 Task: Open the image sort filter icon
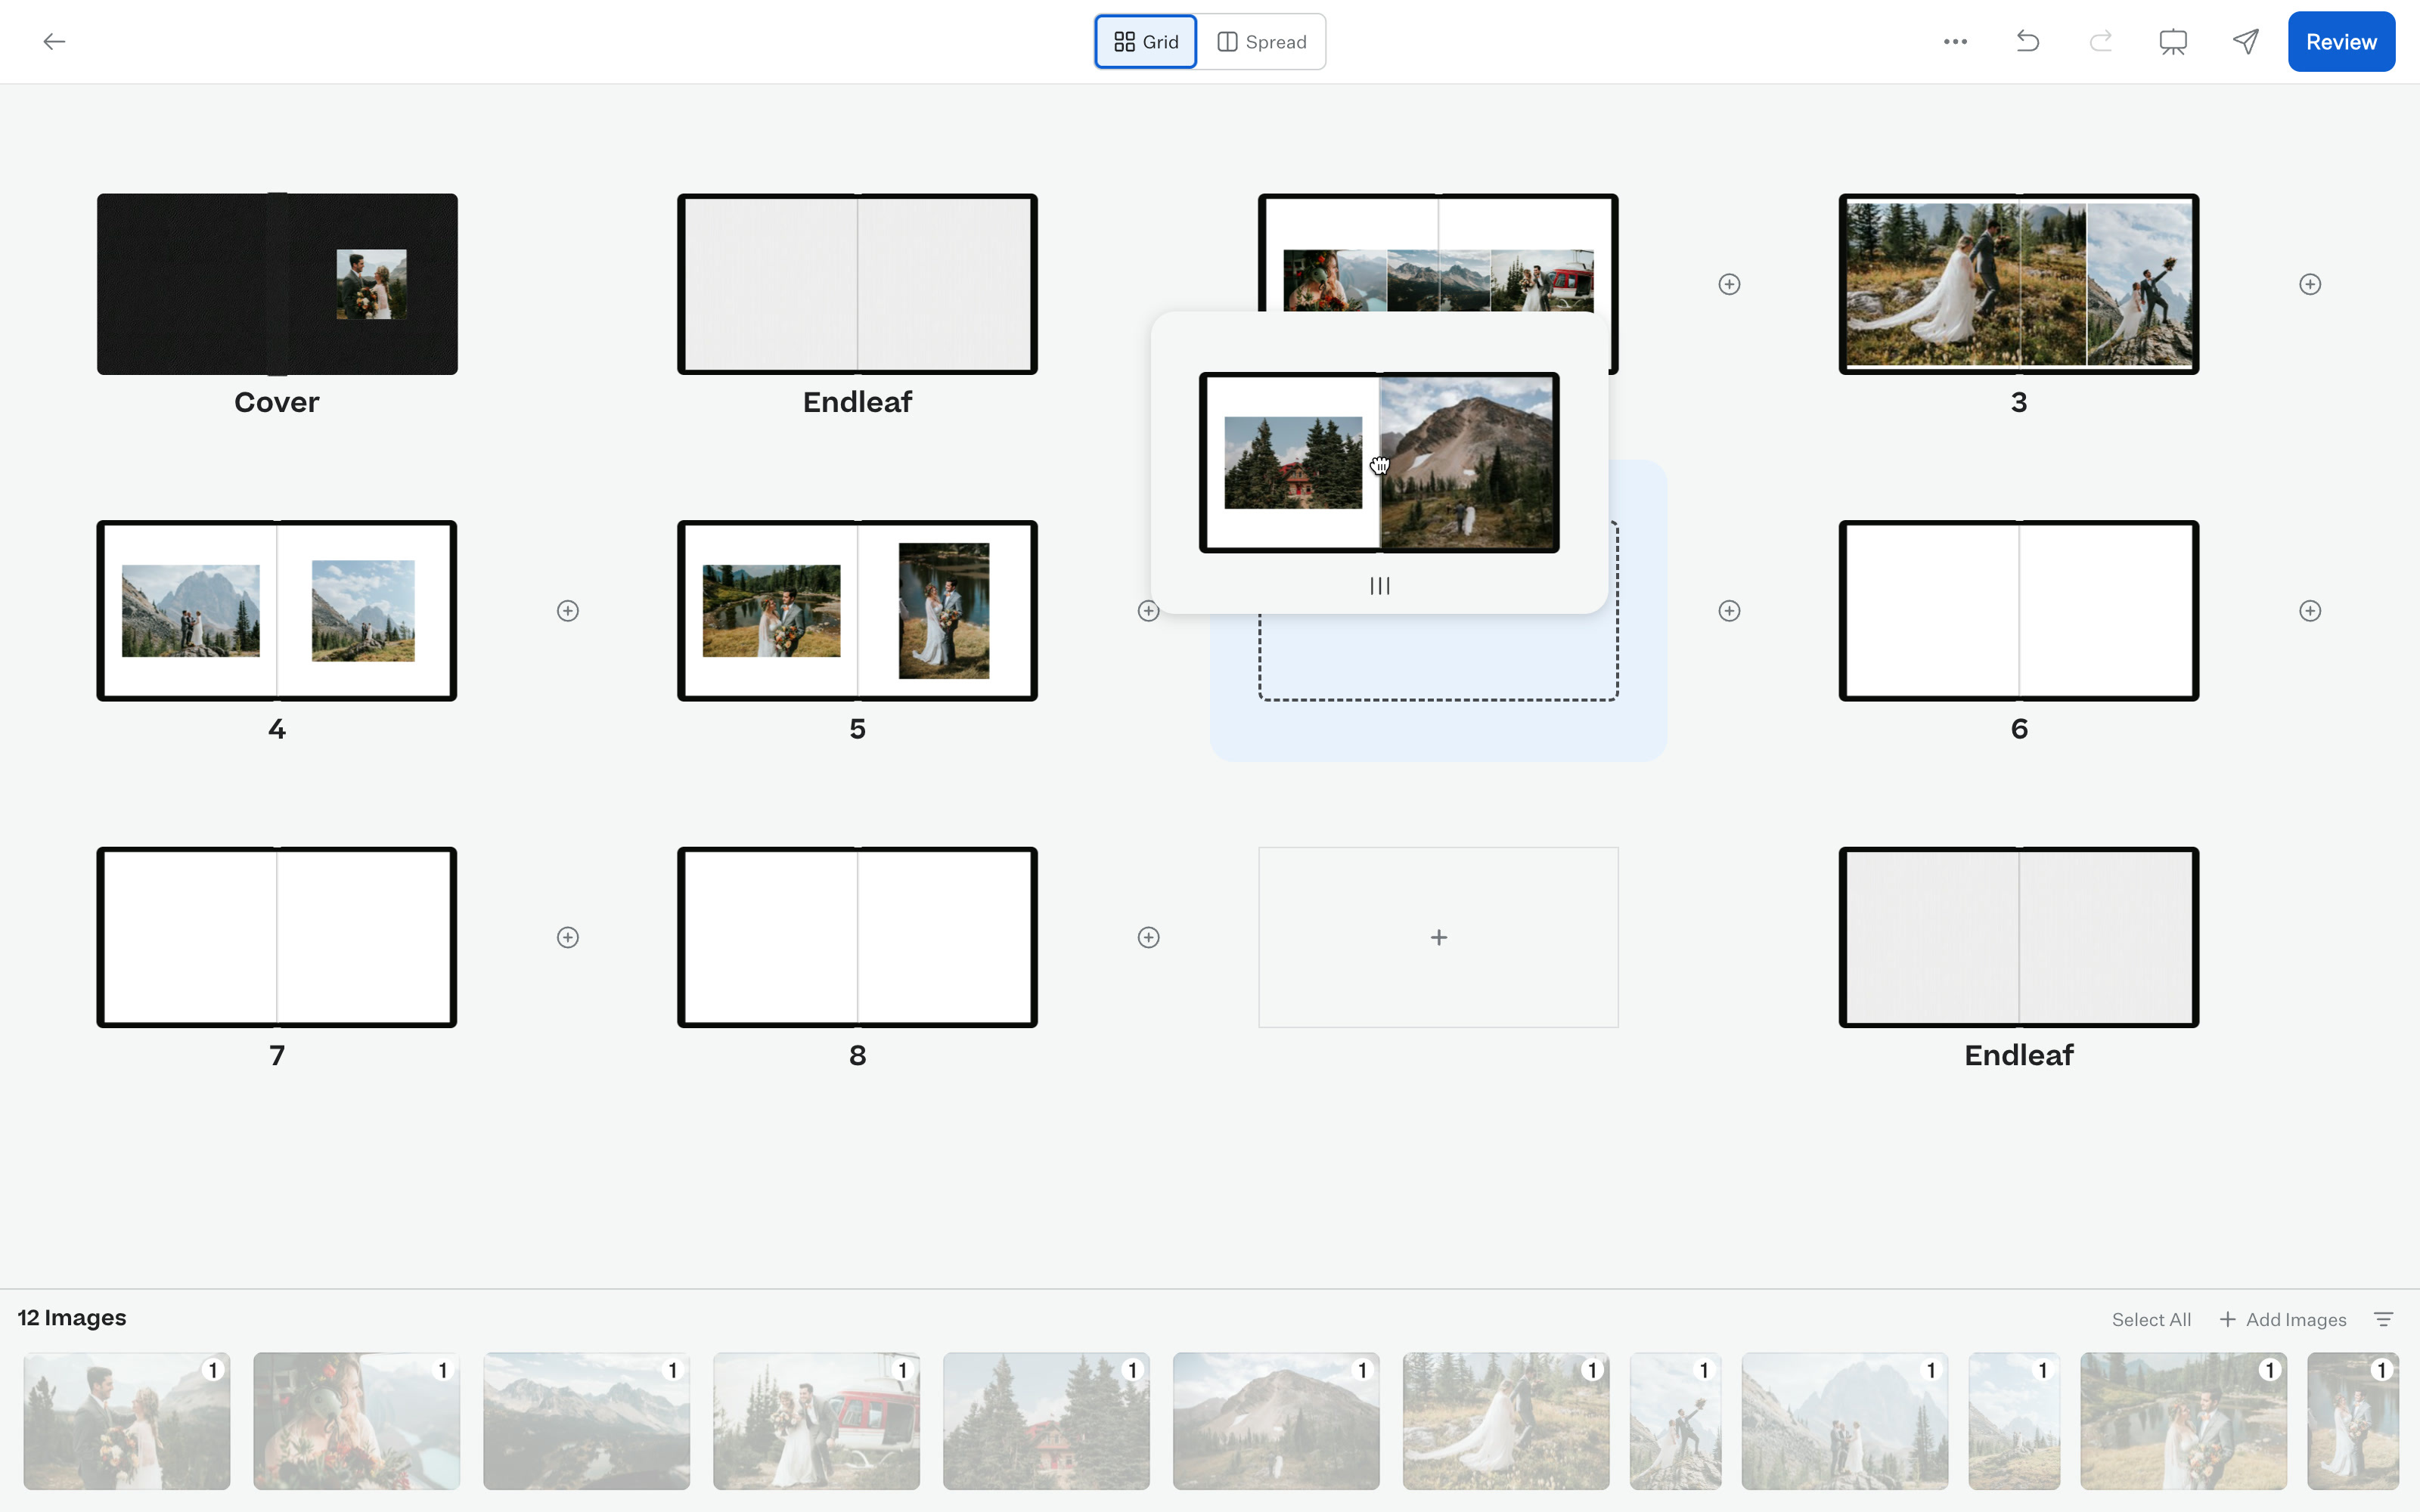pos(2383,1319)
